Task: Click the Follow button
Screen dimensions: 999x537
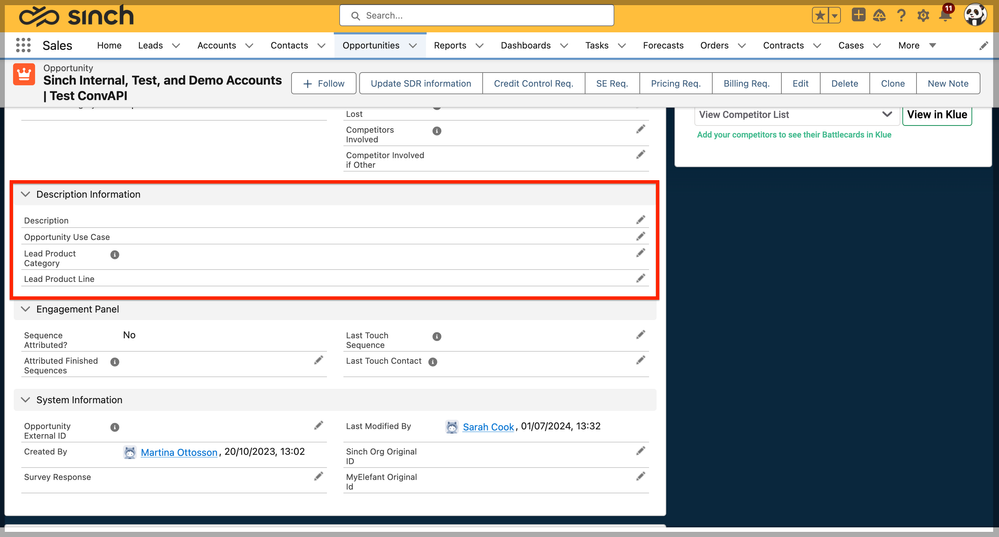Action: coord(324,83)
